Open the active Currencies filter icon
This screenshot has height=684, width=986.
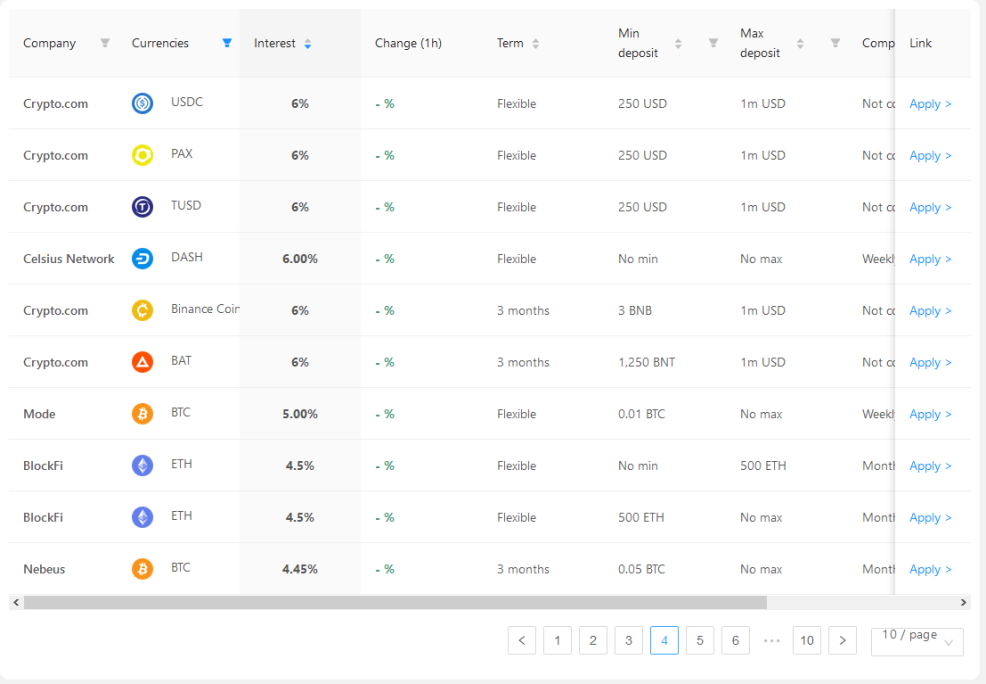(227, 43)
